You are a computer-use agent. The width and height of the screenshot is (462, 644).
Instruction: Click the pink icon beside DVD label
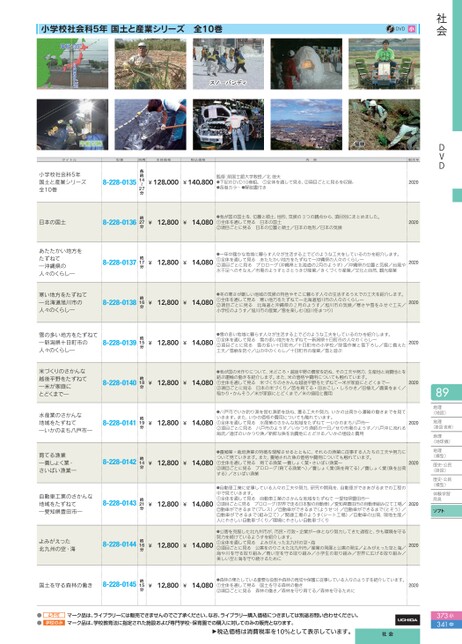[412, 29]
